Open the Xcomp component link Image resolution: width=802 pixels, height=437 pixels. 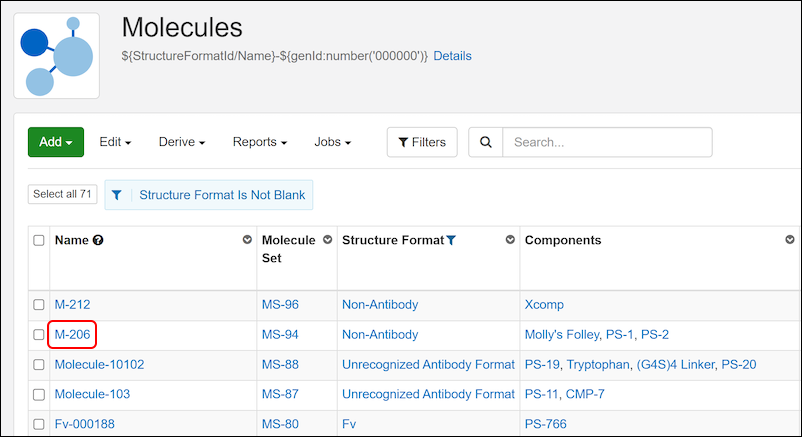click(544, 304)
